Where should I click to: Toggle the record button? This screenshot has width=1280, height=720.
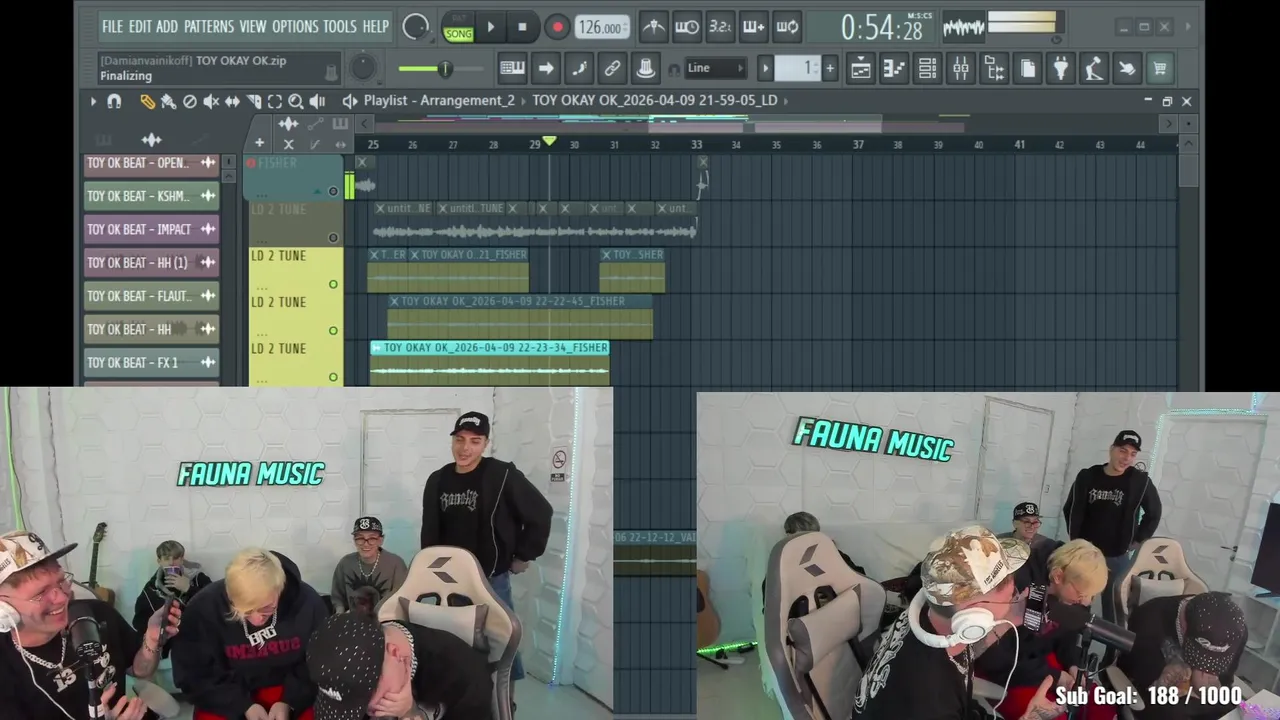pyautogui.click(x=557, y=27)
